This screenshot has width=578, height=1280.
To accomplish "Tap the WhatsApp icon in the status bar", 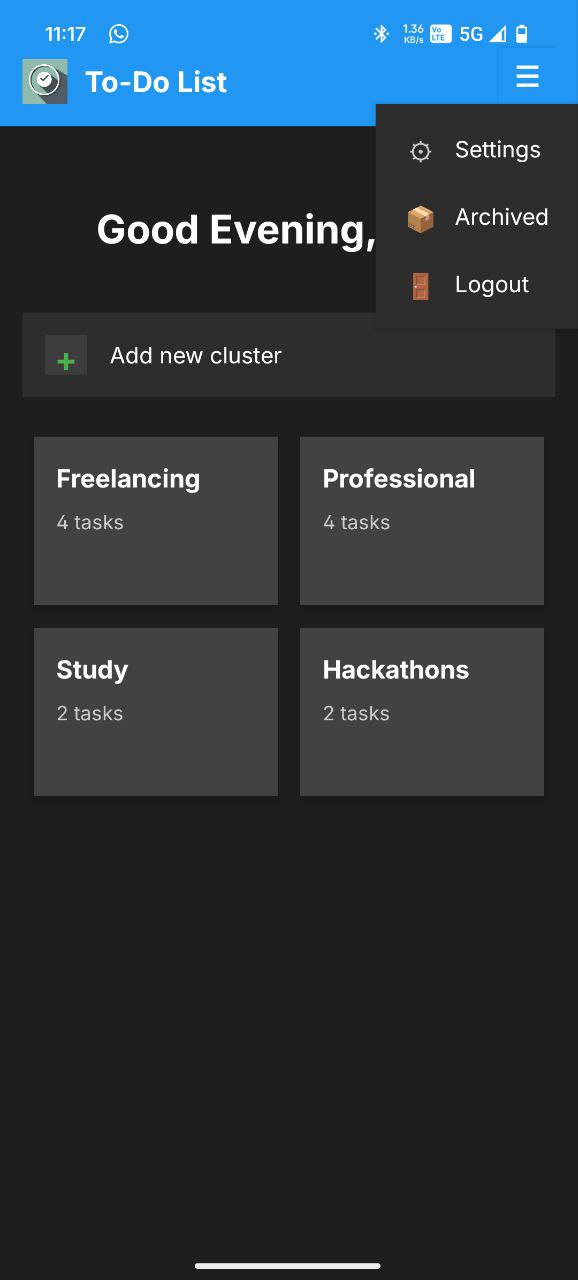I will [x=119, y=33].
